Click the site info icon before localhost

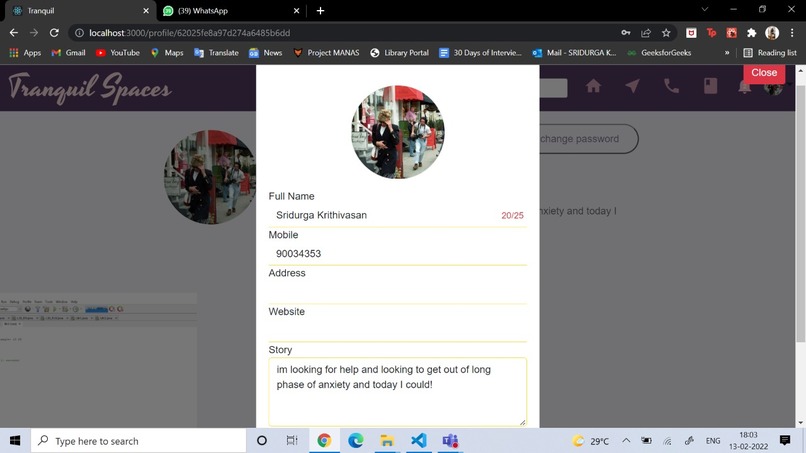(x=79, y=33)
